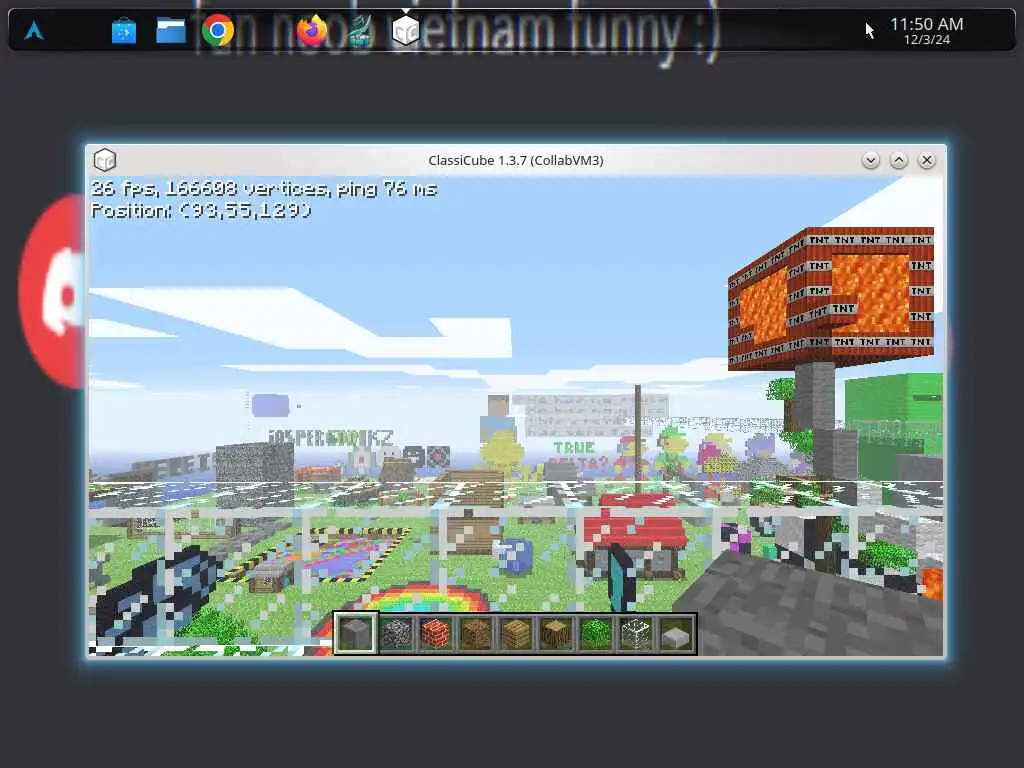Select the stone block in the hotbar
Screen dimensions: 1024x768
point(356,633)
